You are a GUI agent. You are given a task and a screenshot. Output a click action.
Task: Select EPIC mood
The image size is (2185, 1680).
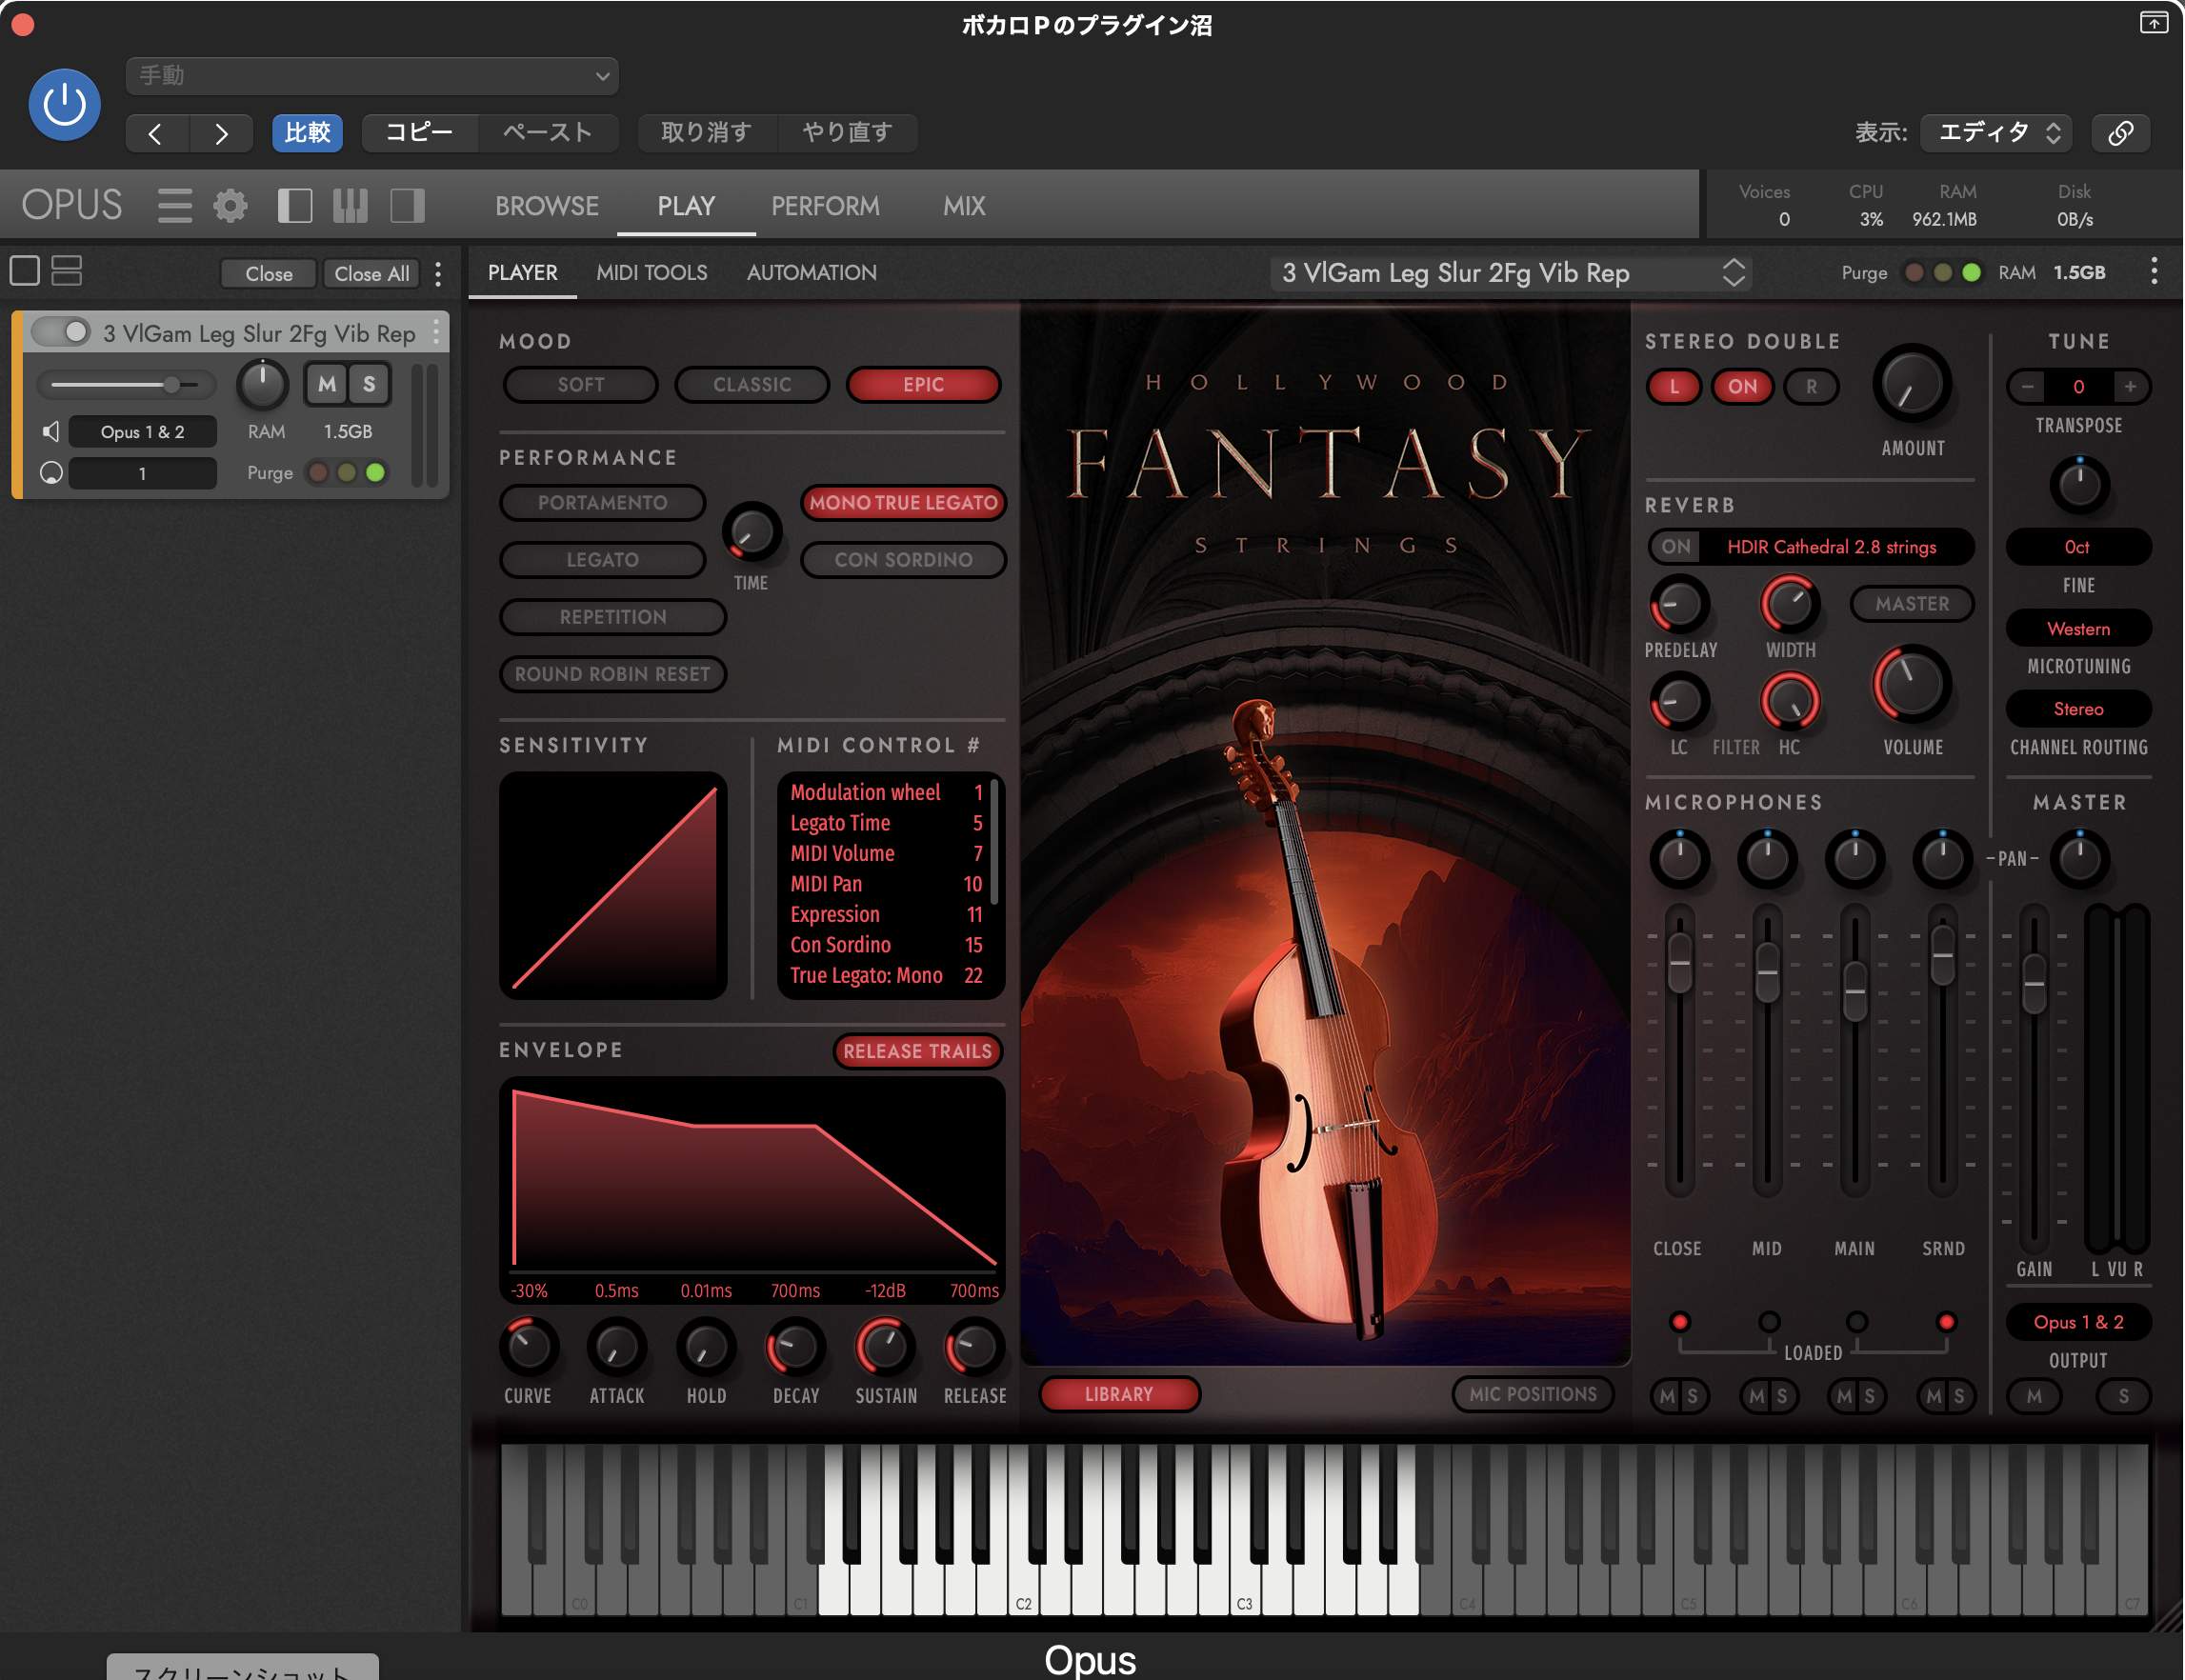point(923,385)
